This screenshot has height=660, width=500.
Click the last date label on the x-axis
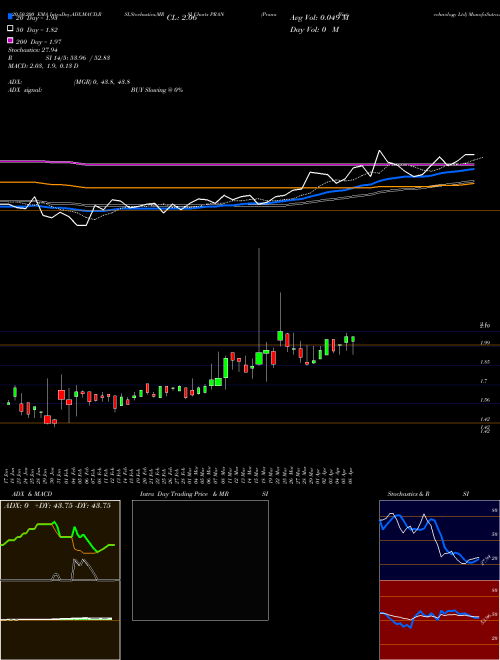[x=350, y=475]
